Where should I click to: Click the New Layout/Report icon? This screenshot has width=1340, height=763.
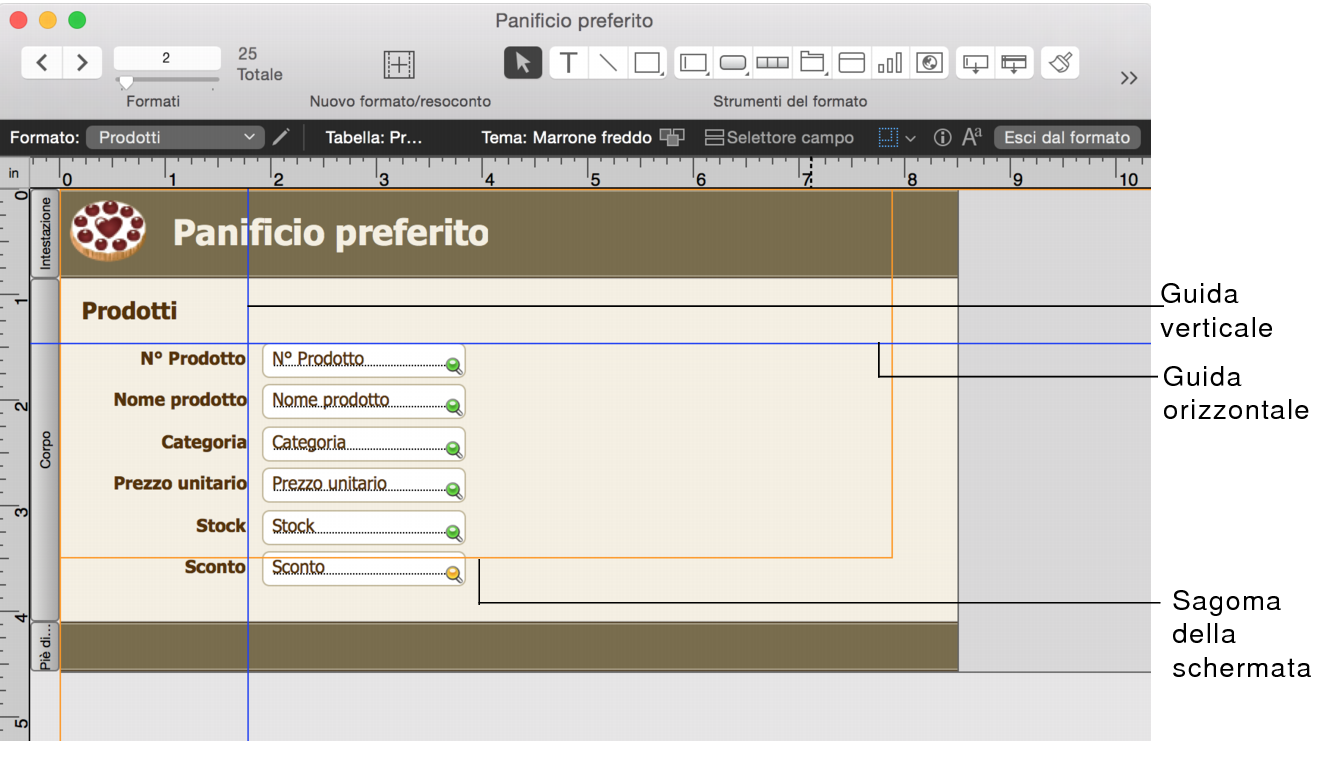pyautogui.click(x=399, y=64)
